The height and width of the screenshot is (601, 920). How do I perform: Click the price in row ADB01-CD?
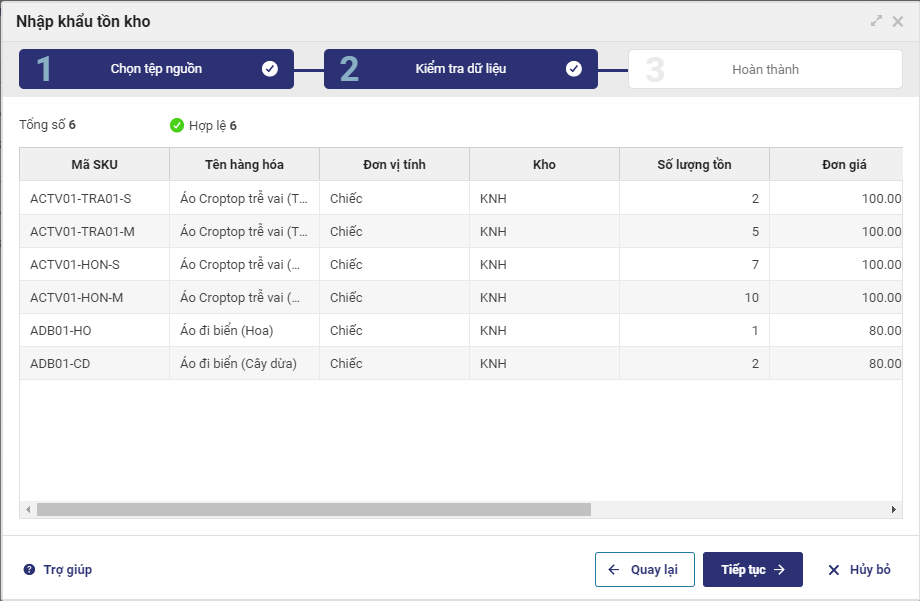click(885, 363)
